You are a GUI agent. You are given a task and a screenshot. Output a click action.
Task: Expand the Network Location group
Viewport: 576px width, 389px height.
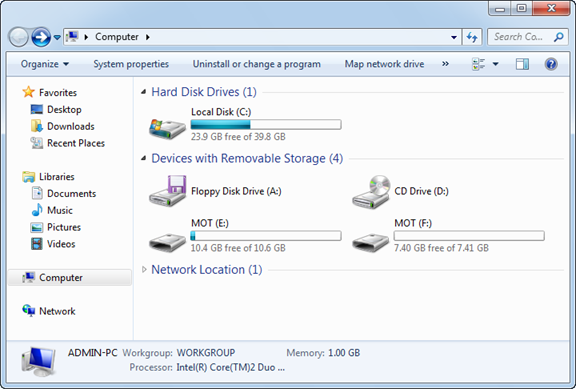tap(144, 270)
